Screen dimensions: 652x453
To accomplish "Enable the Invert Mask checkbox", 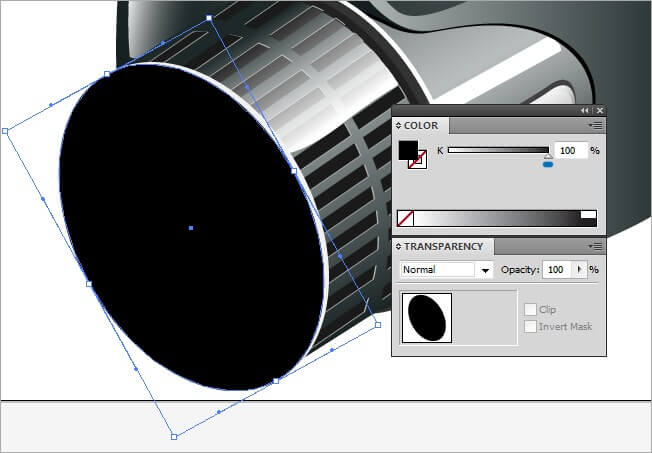I will pyautogui.click(x=531, y=327).
